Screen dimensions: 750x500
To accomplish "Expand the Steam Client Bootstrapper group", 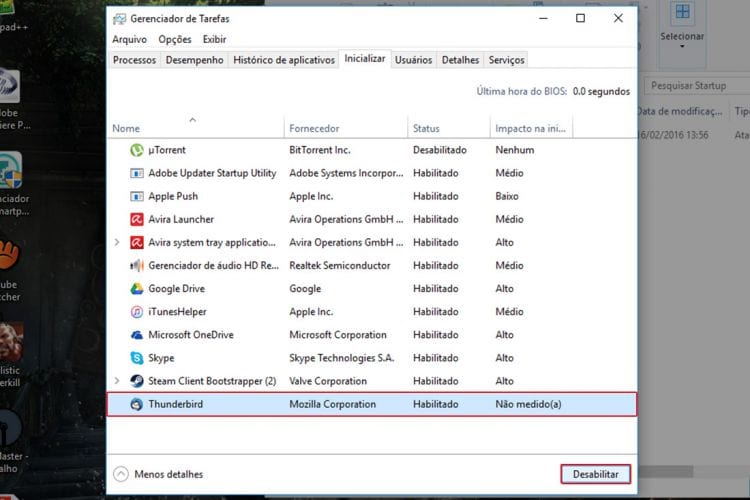I will [x=117, y=381].
